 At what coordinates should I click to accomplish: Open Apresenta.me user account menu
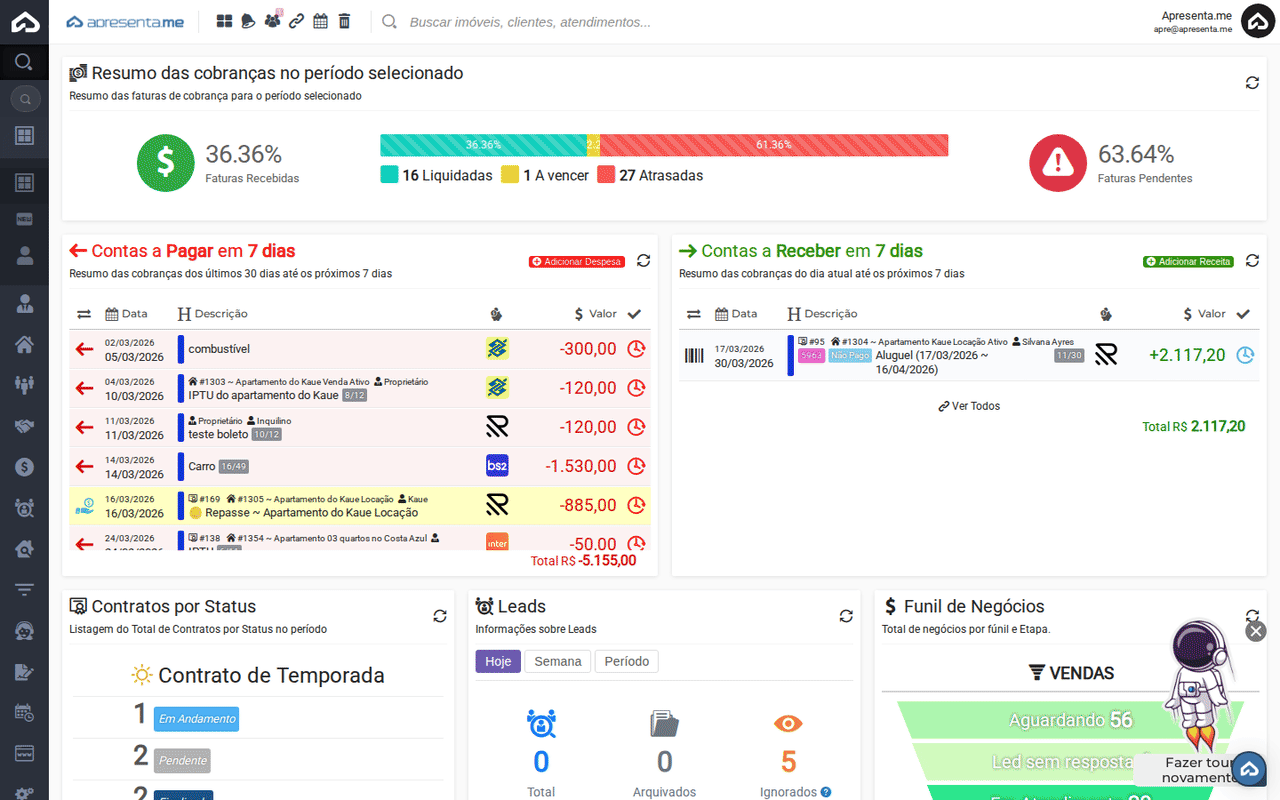click(1257, 21)
